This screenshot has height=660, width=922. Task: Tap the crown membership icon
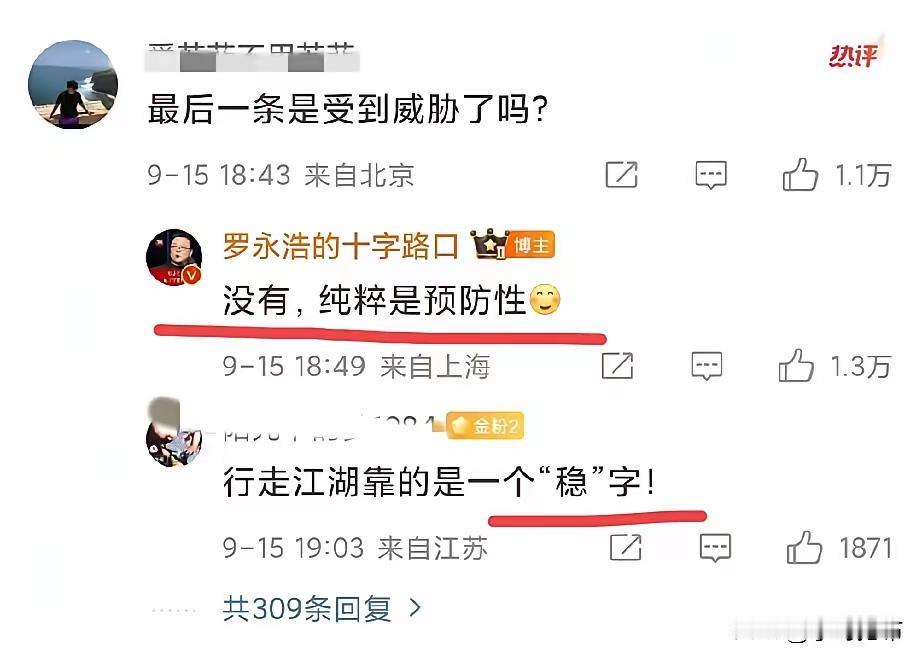pyautogui.click(x=489, y=244)
